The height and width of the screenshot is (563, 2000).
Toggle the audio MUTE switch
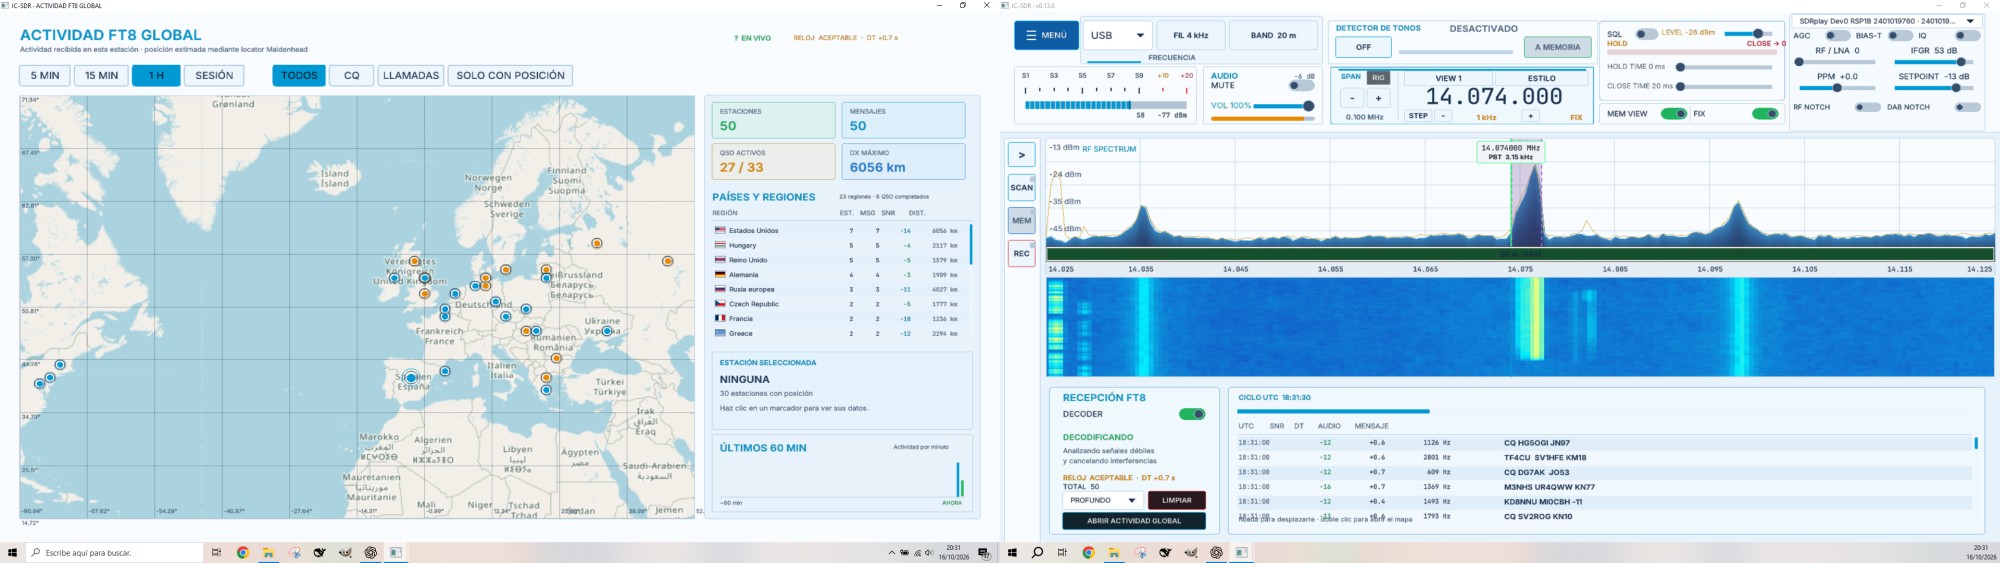[x=1301, y=86]
